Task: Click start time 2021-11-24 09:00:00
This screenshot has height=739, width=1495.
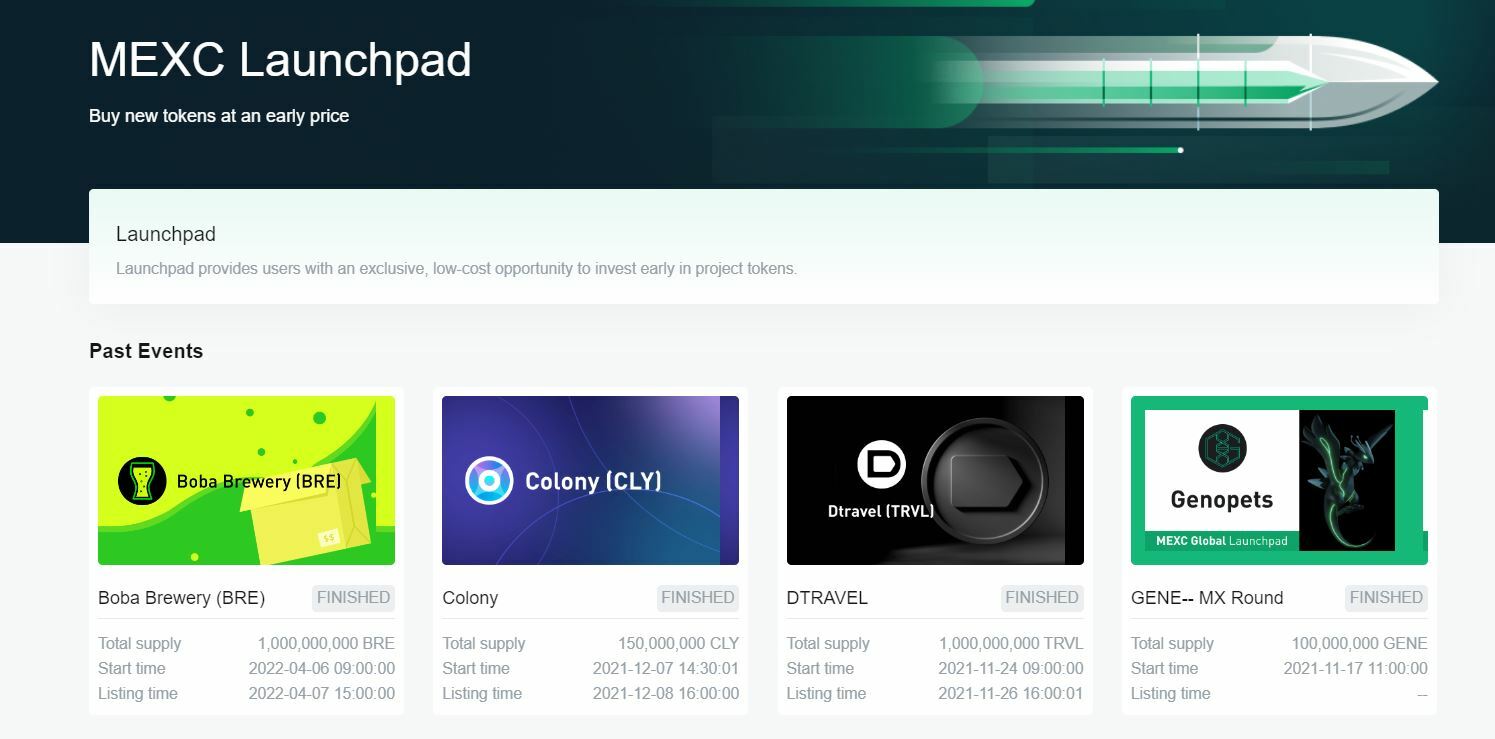Action: pos(1011,668)
